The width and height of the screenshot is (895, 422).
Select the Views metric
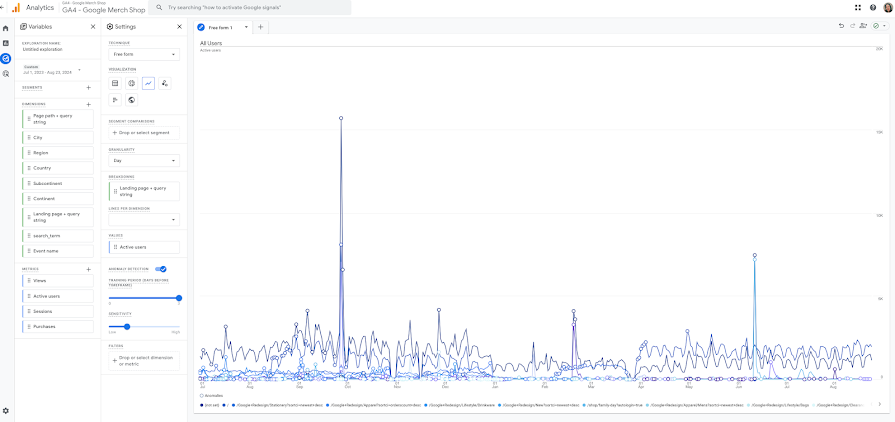58,280
